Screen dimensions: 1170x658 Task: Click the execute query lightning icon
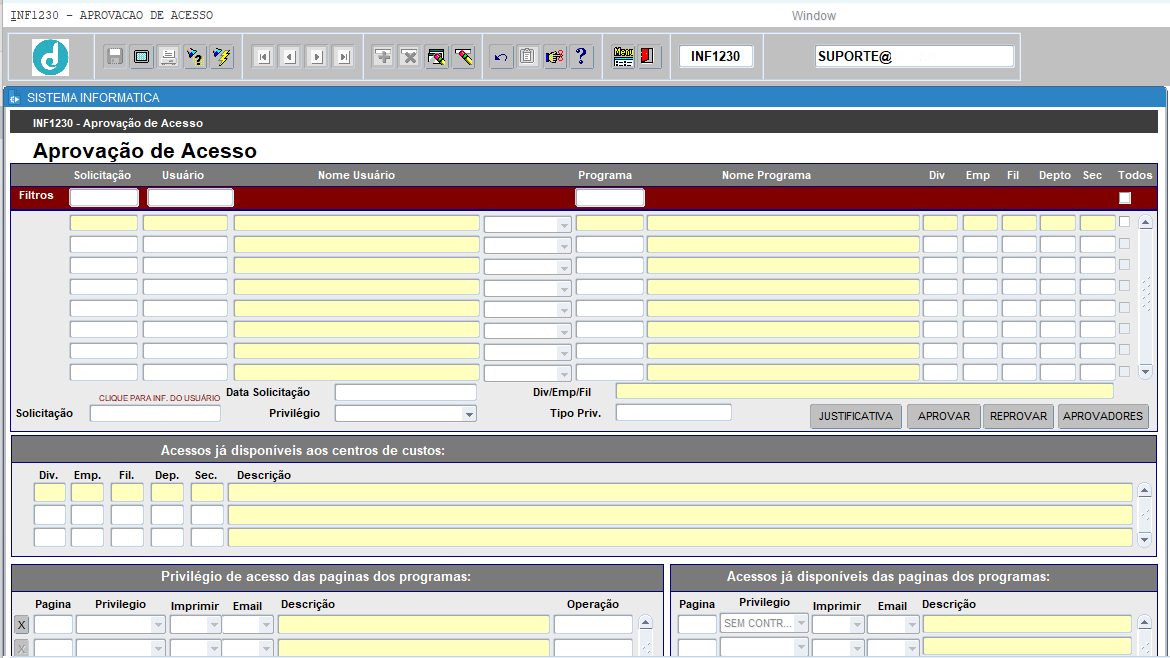(x=222, y=57)
